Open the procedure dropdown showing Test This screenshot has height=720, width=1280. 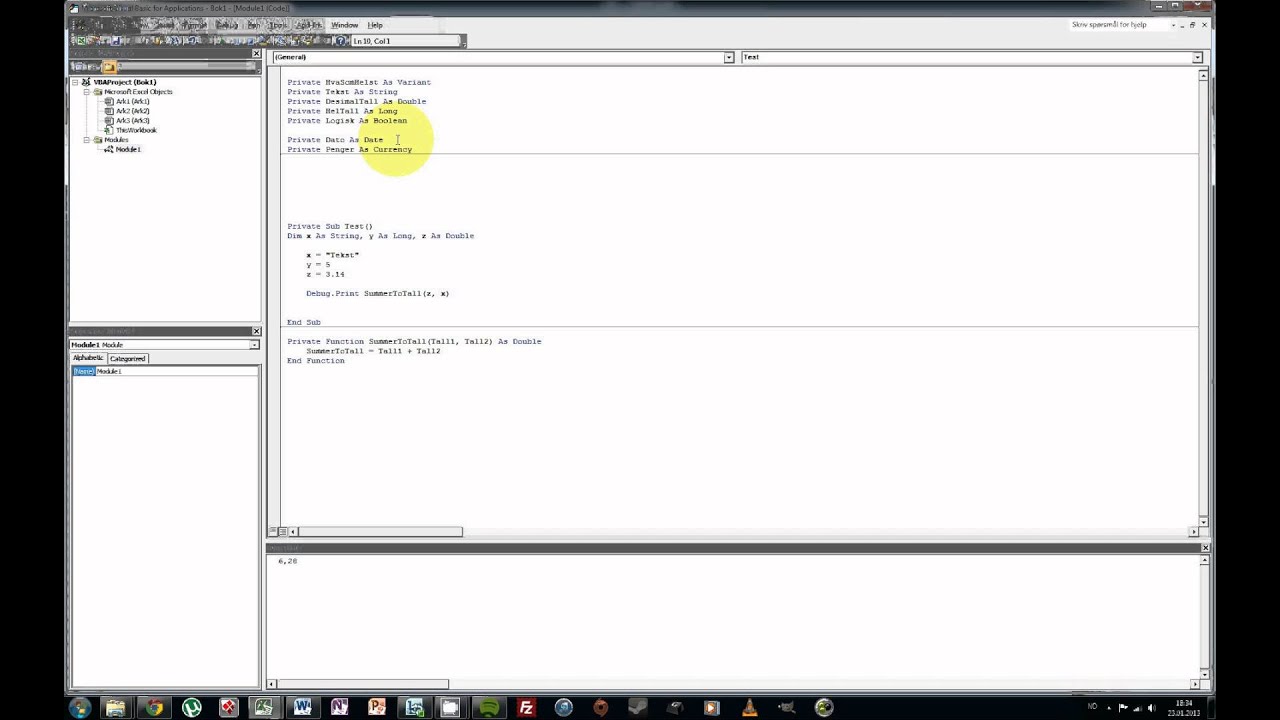[x=1197, y=57]
